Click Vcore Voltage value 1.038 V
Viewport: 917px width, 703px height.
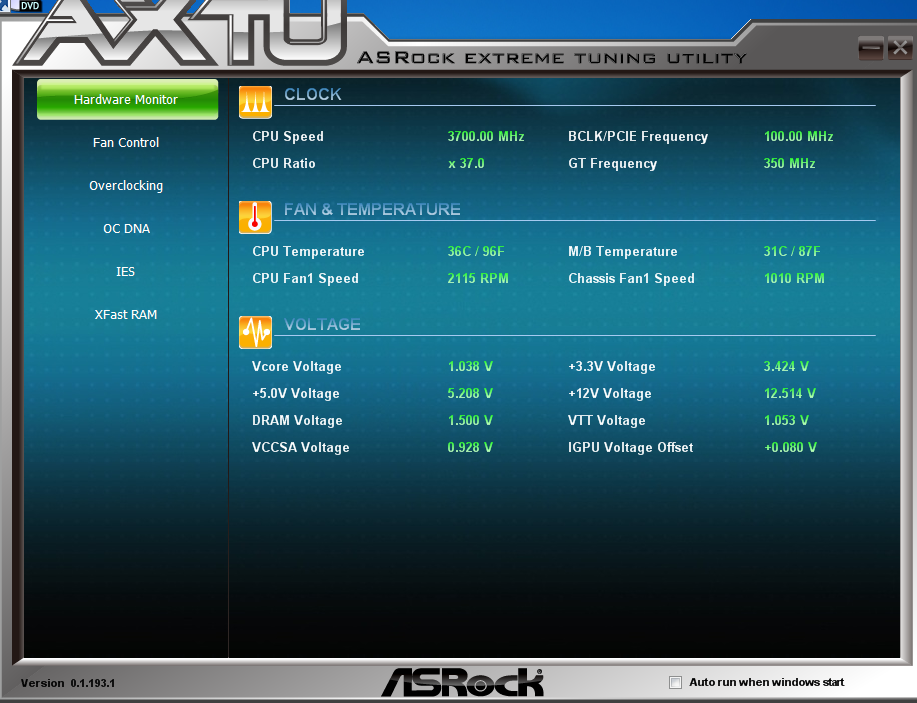[x=470, y=366]
